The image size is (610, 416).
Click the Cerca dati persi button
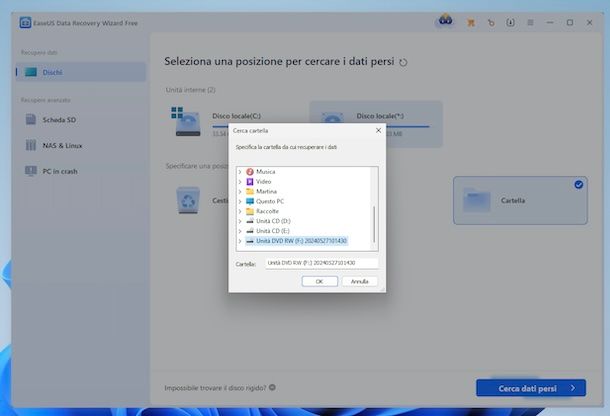click(x=531, y=388)
